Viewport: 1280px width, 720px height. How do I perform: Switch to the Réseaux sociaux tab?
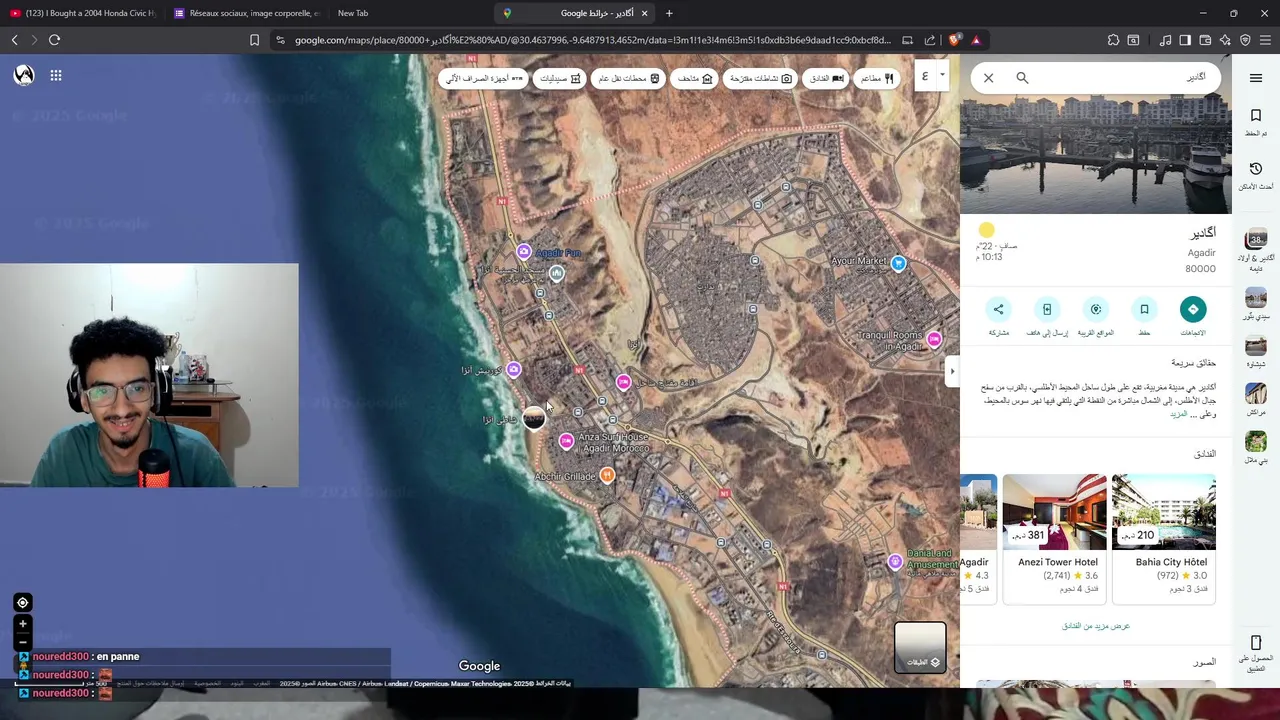point(247,13)
